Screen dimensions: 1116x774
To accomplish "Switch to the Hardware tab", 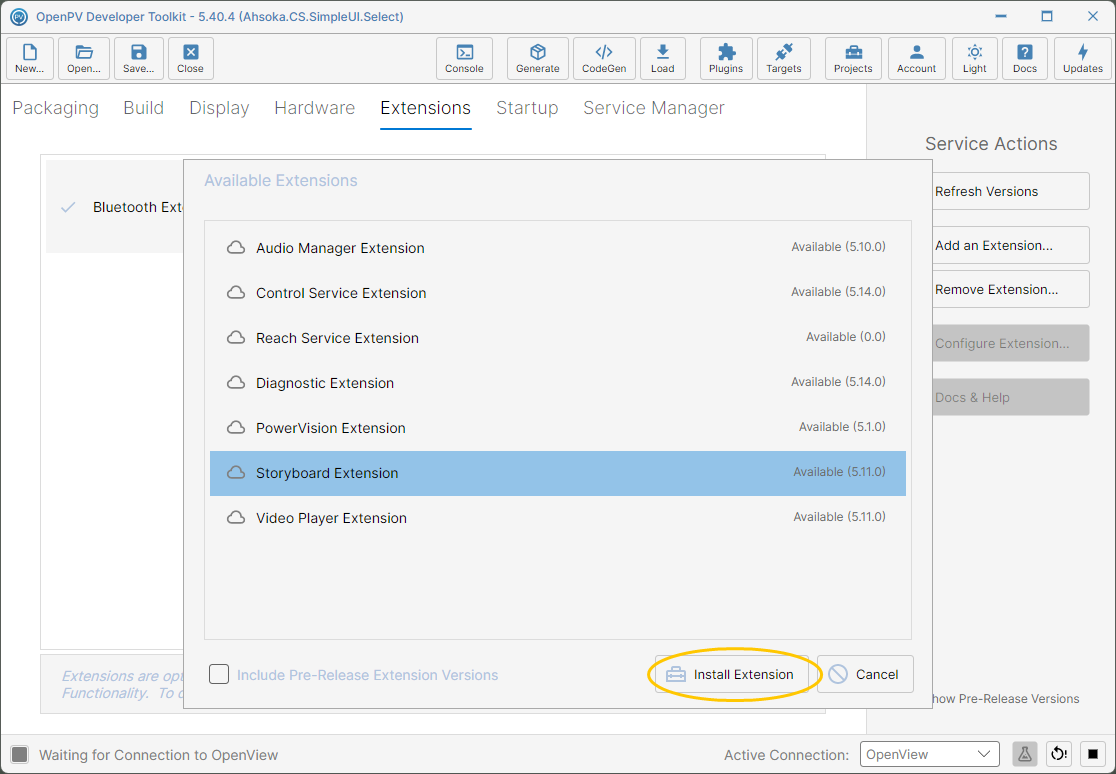I will click(x=315, y=108).
